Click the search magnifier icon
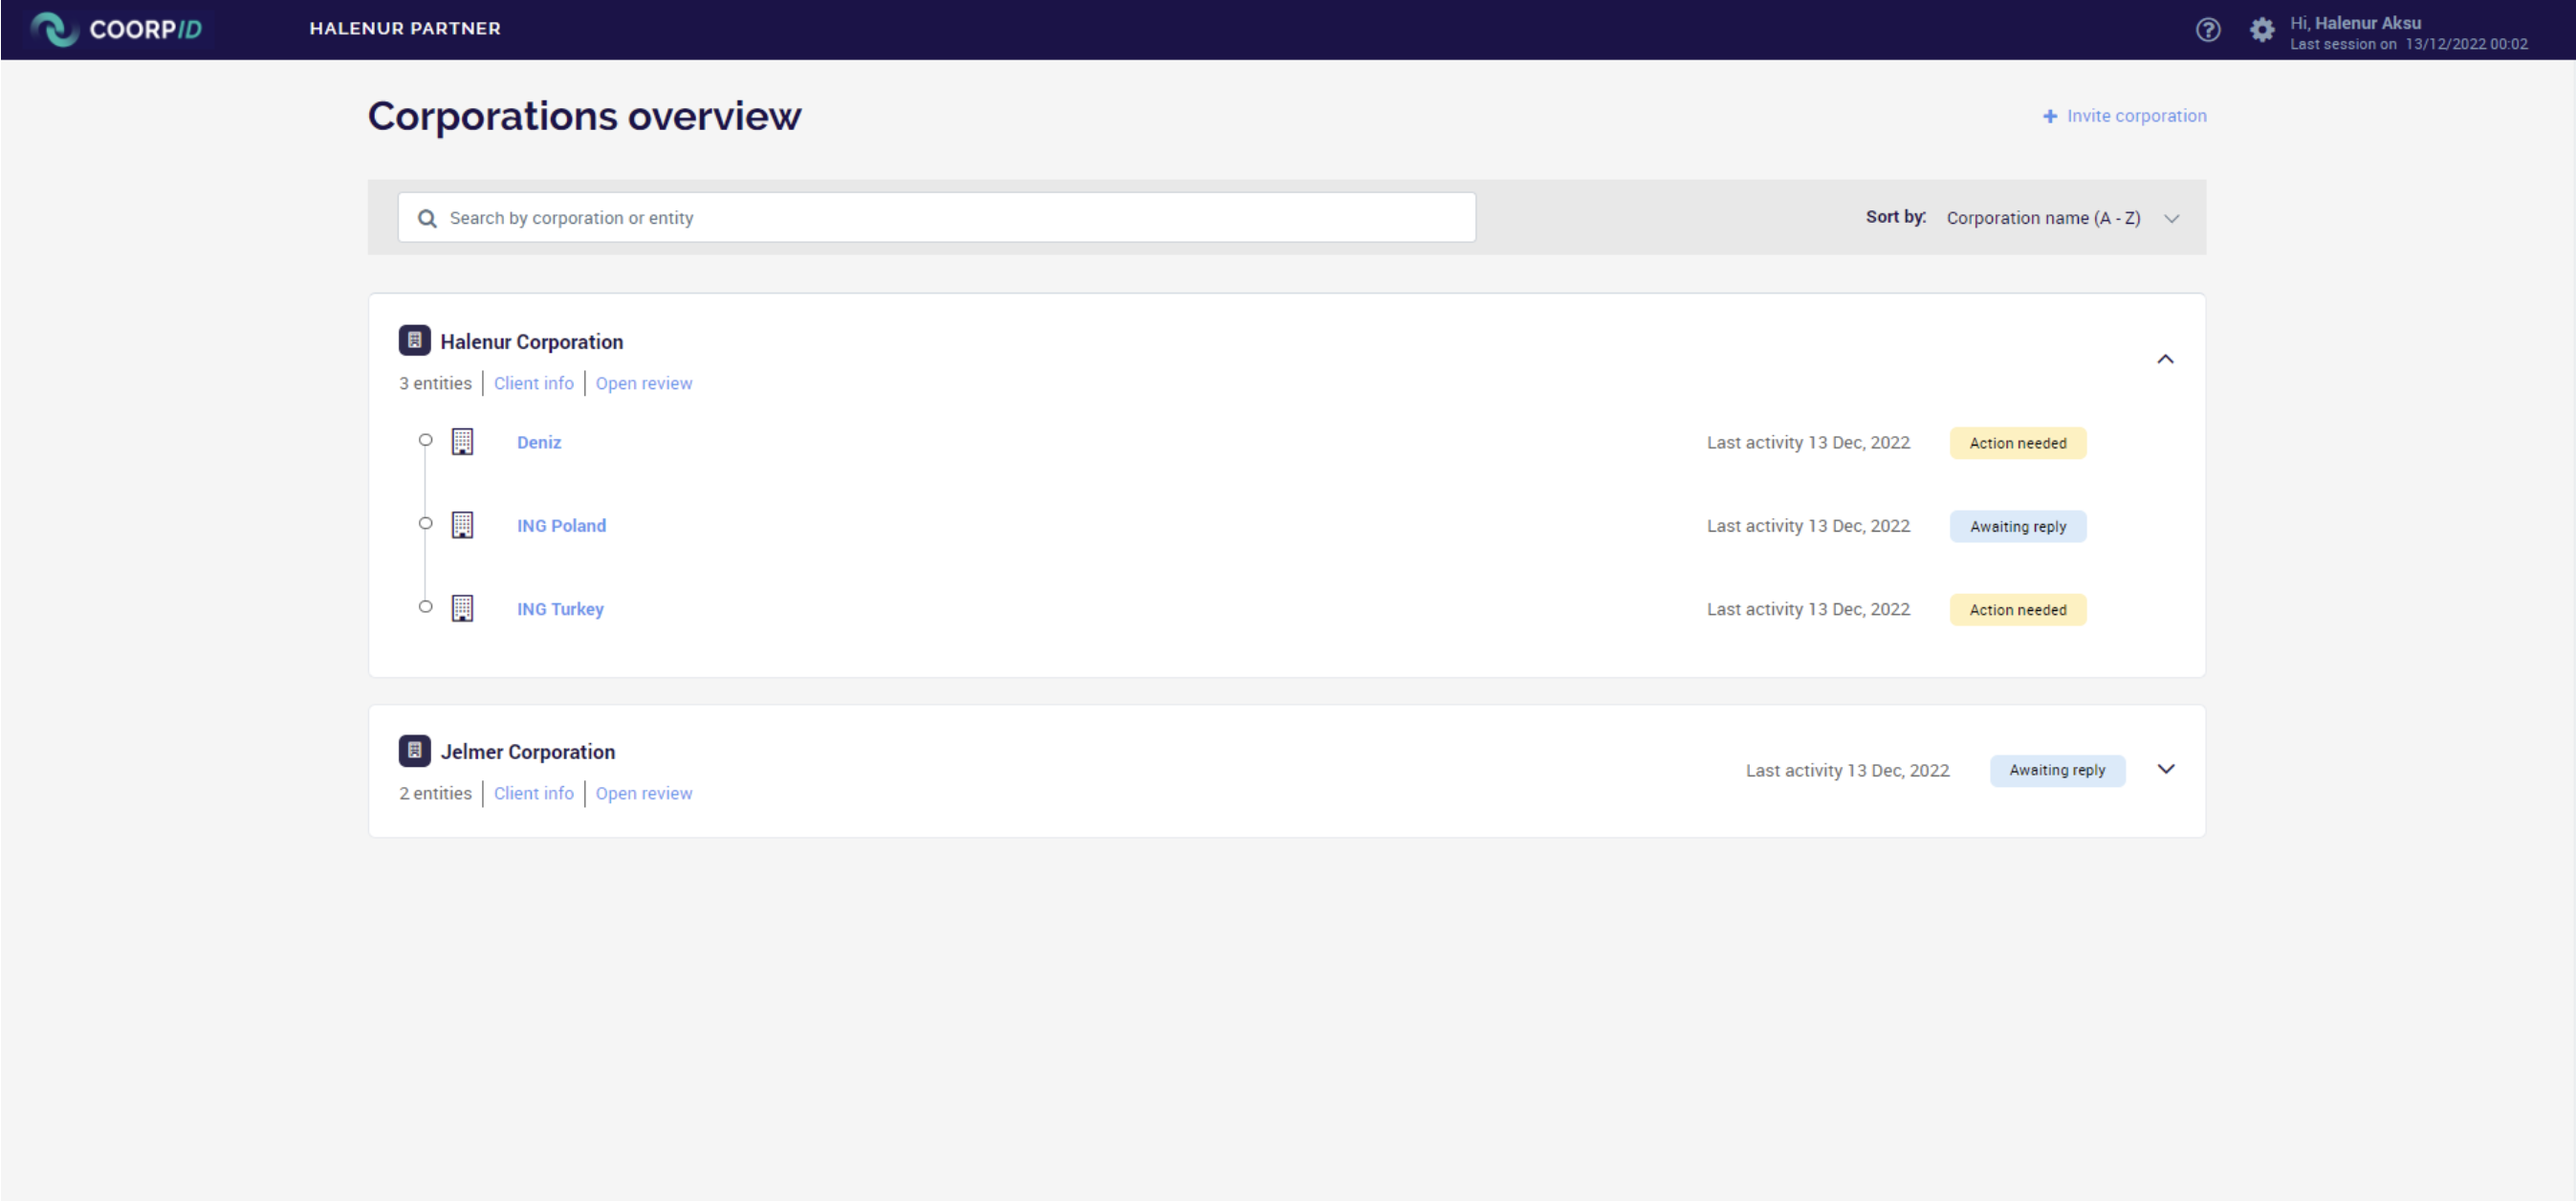 click(x=427, y=218)
